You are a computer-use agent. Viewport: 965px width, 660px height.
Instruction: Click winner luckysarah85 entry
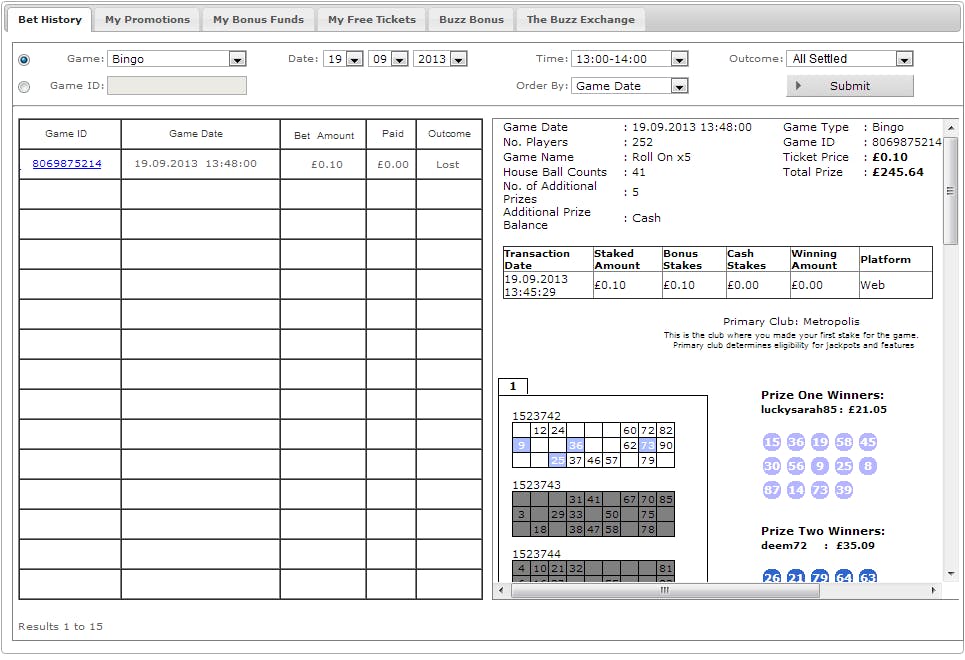coord(823,410)
